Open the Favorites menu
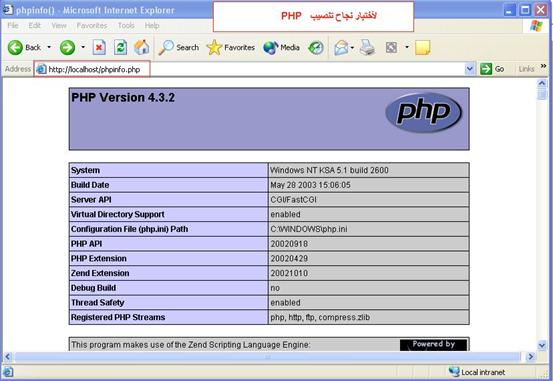 tap(92, 25)
